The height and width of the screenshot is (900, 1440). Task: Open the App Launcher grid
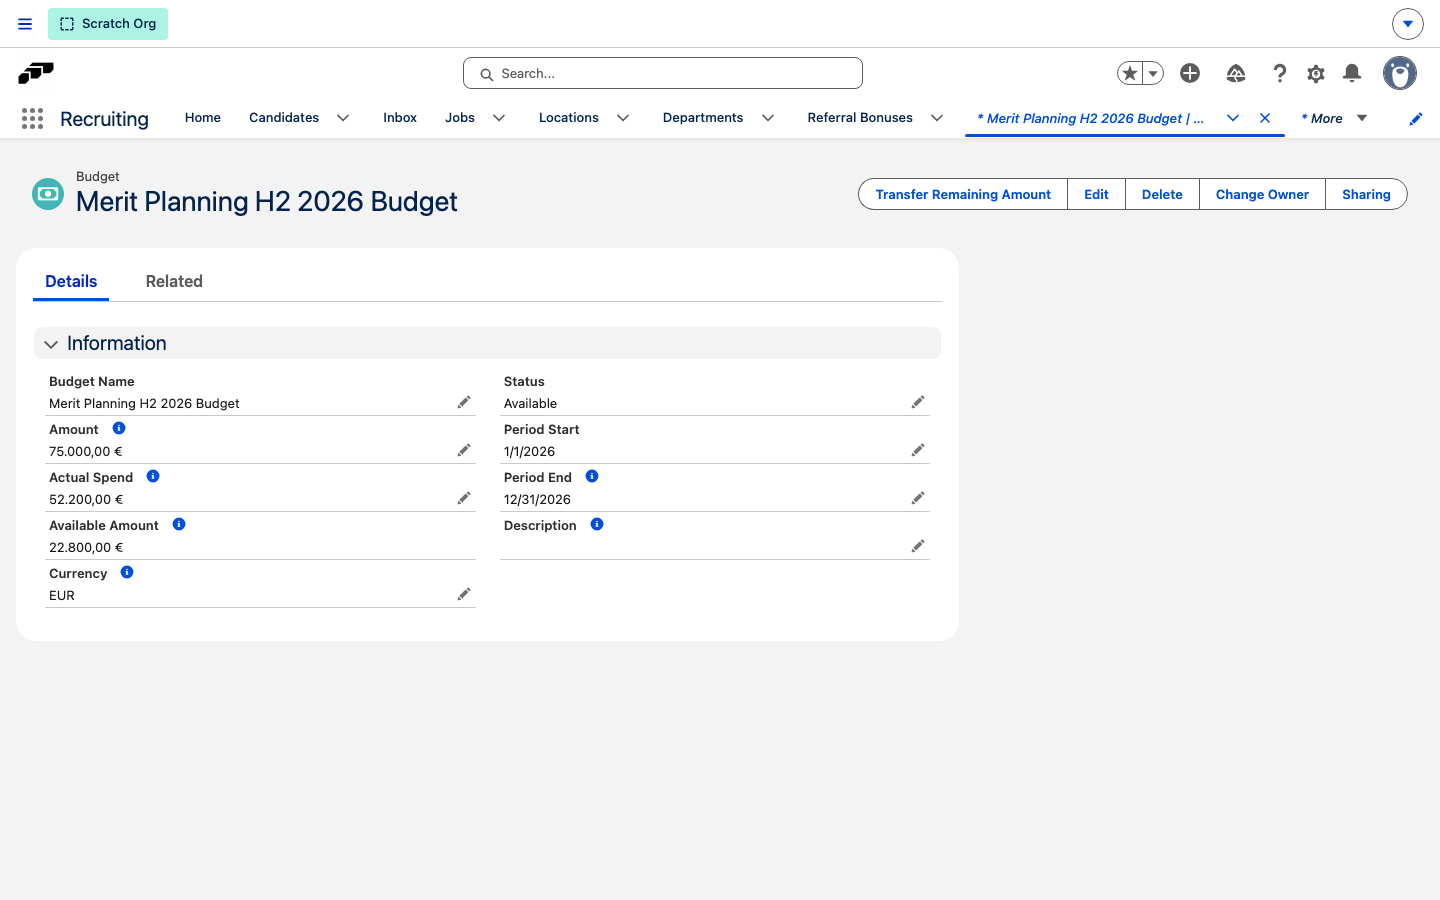32,119
